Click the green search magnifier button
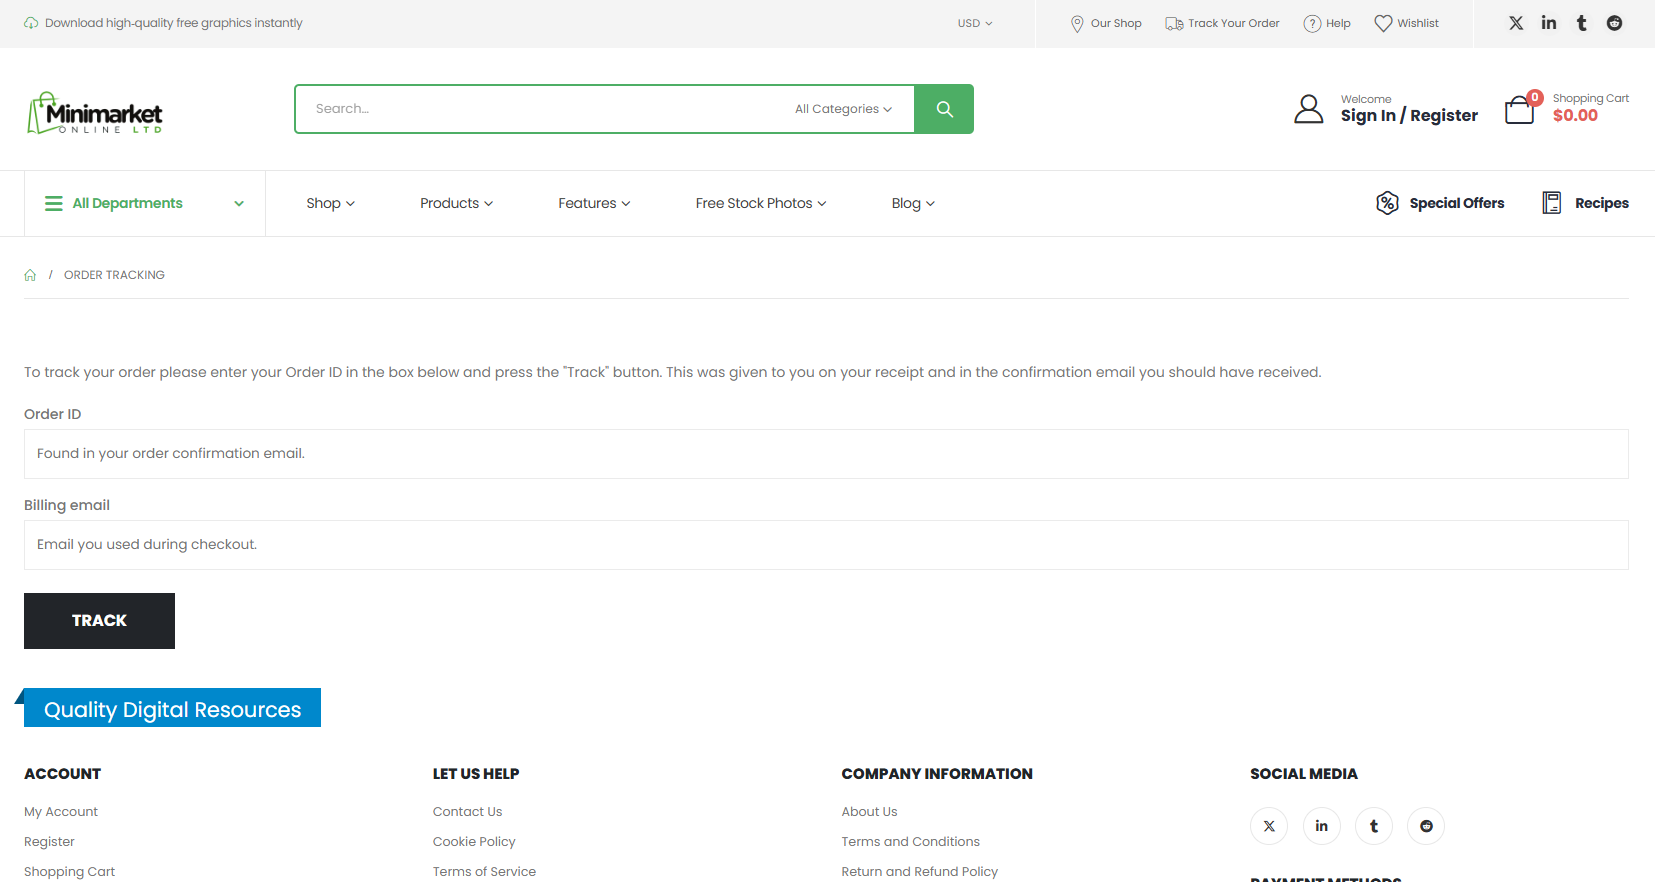The width and height of the screenshot is (1655, 882). (943, 109)
